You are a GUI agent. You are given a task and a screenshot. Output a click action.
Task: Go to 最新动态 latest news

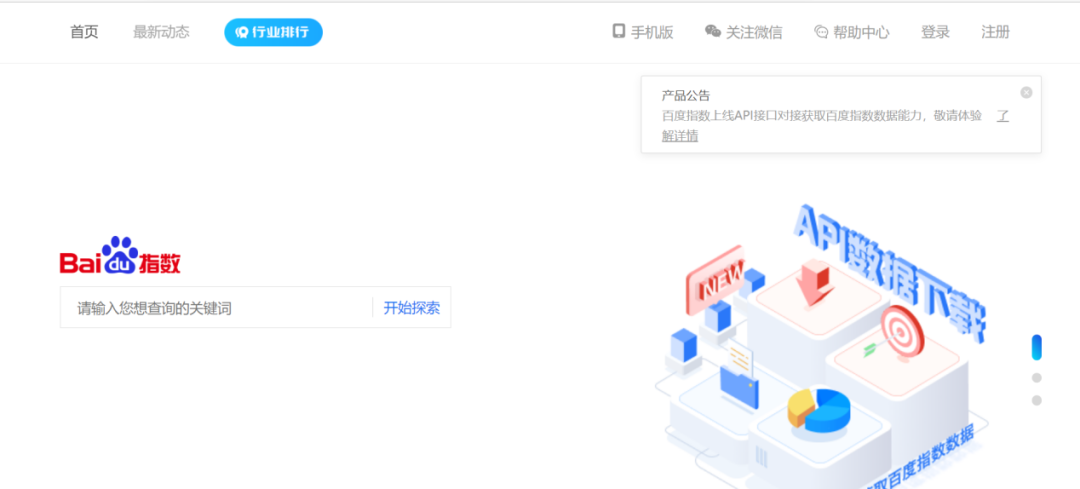(161, 32)
